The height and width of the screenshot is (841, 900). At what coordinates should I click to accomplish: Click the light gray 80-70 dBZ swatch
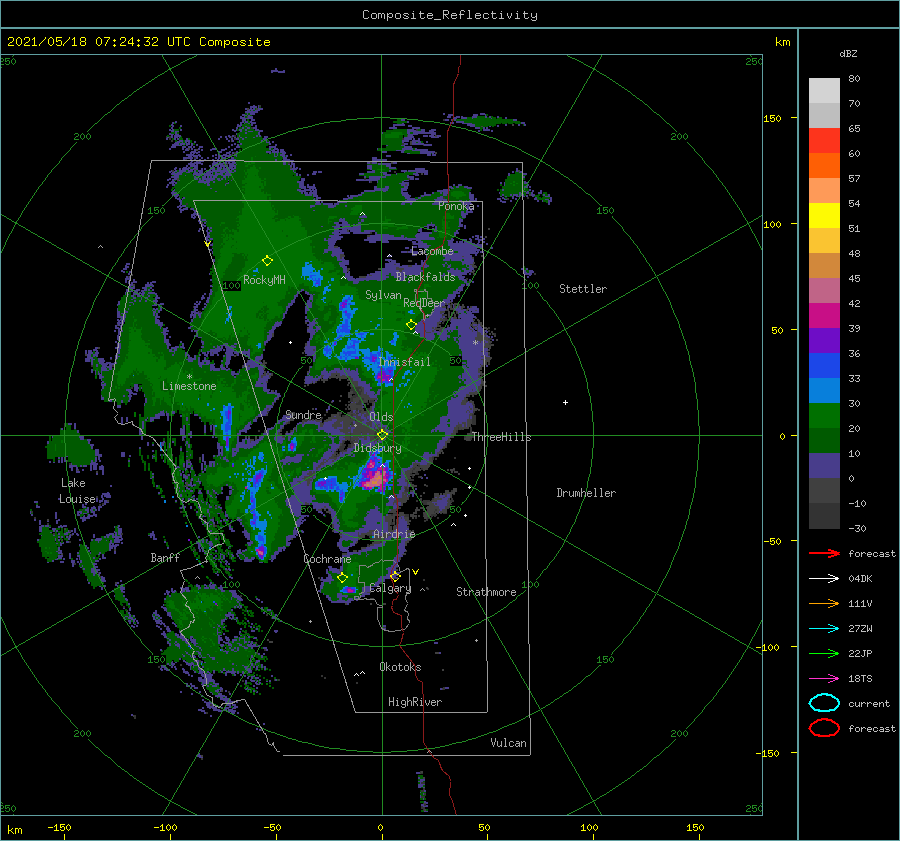pyautogui.click(x=824, y=91)
